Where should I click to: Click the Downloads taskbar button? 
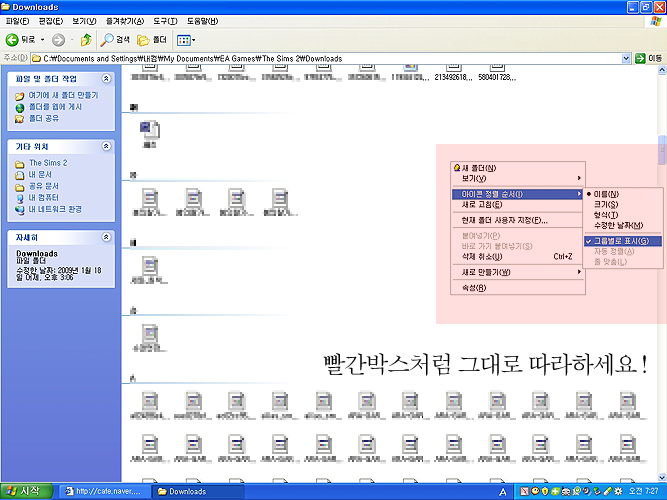[x=198, y=491]
